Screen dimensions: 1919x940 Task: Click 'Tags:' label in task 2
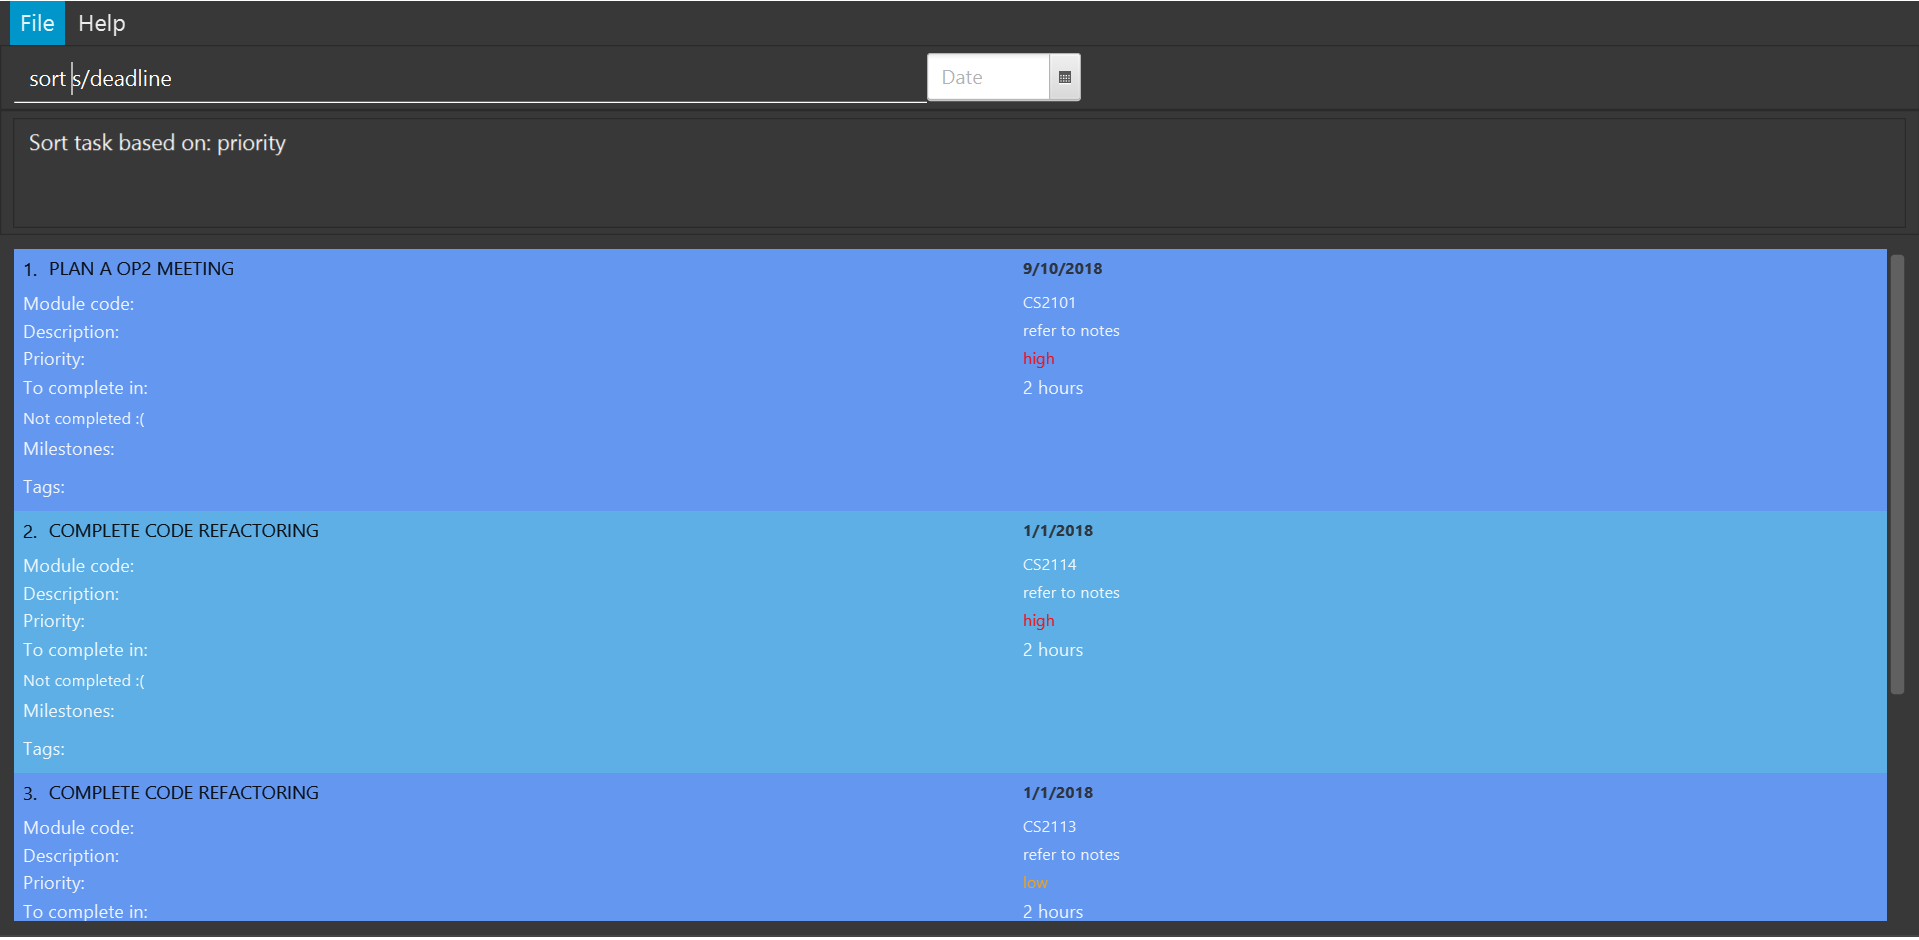pos(44,749)
